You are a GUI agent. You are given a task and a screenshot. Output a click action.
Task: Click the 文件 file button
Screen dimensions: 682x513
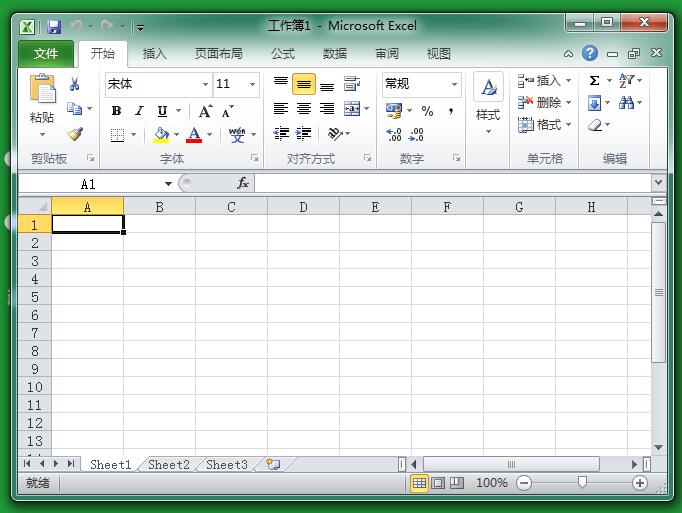click(46, 54)
